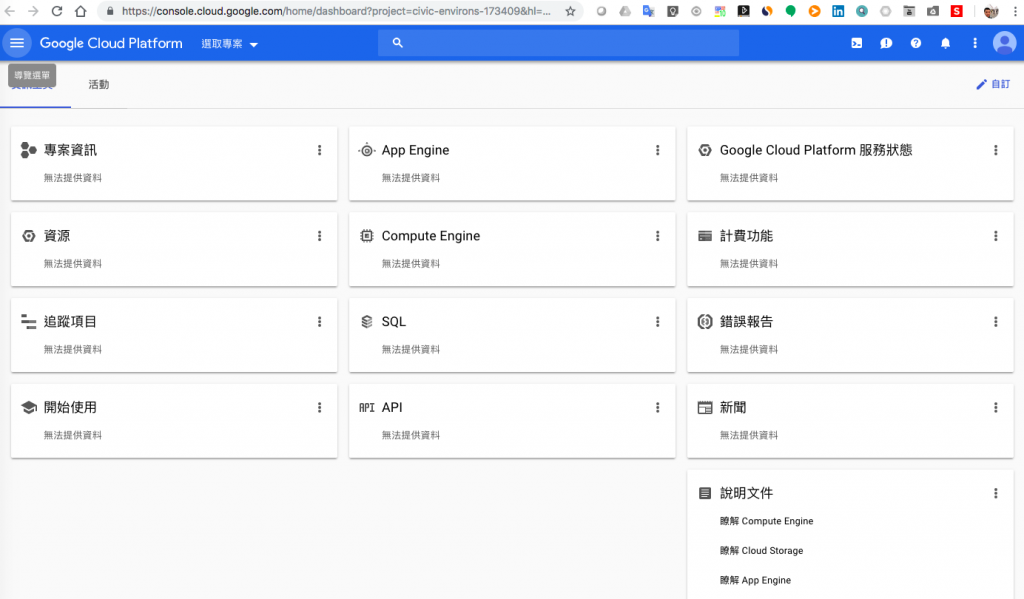Open 瞭解 Cloud Storage link
This screenshot has width=1024, height=599.
[761, 551]
